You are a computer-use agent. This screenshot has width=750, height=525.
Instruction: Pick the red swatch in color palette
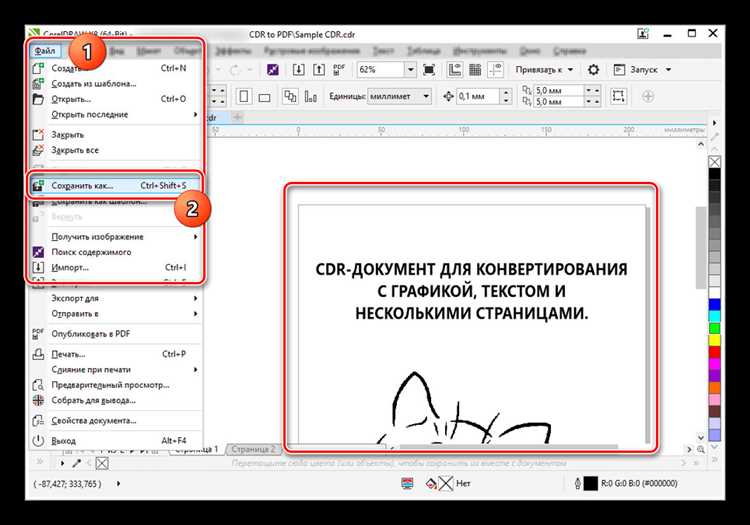(714, 352)
